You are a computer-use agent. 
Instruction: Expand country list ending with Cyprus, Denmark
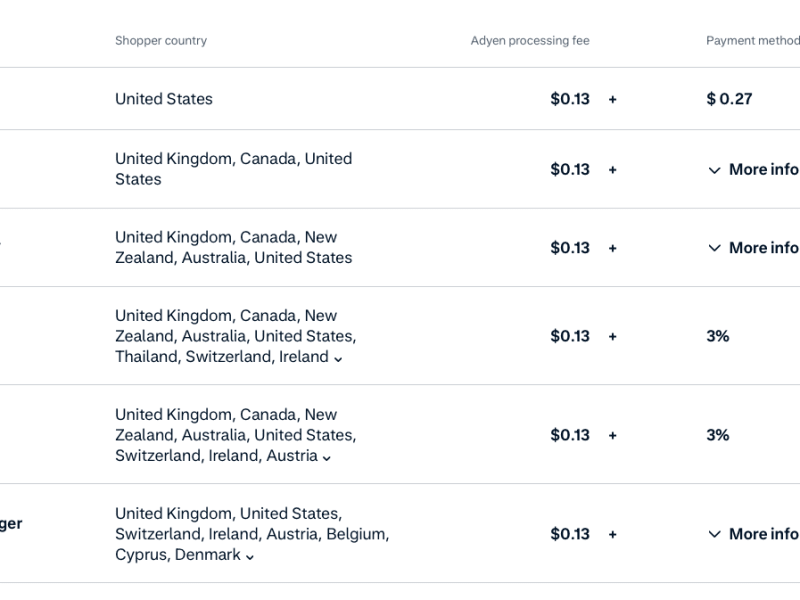click(249, 557)
